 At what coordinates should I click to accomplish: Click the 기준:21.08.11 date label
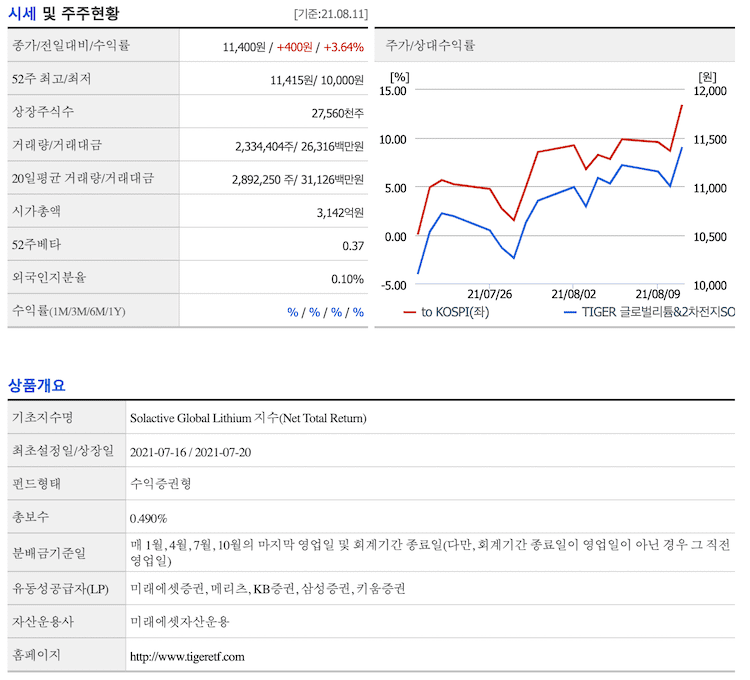tap(331, 14)
